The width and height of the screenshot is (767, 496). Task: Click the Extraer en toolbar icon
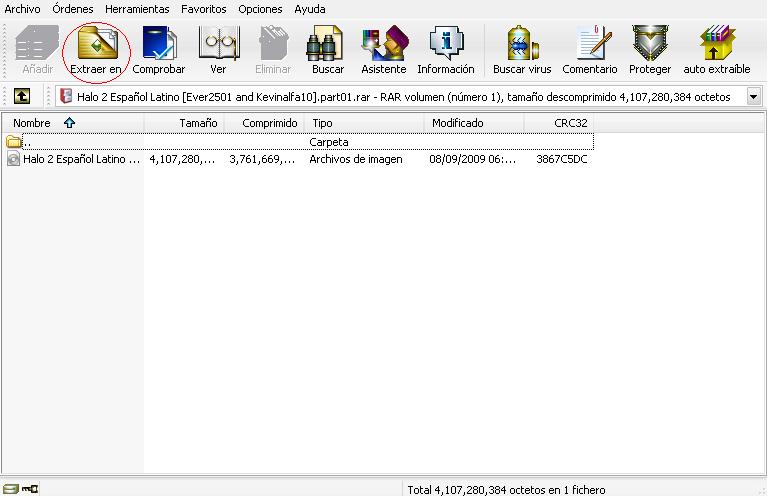click(98, 43)
